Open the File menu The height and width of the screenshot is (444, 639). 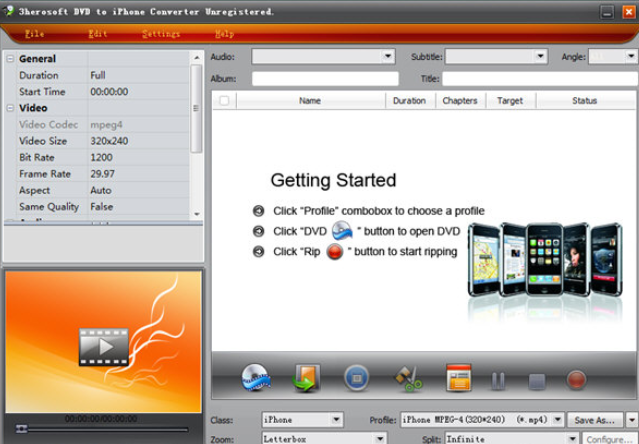click(x=35, y=34)
